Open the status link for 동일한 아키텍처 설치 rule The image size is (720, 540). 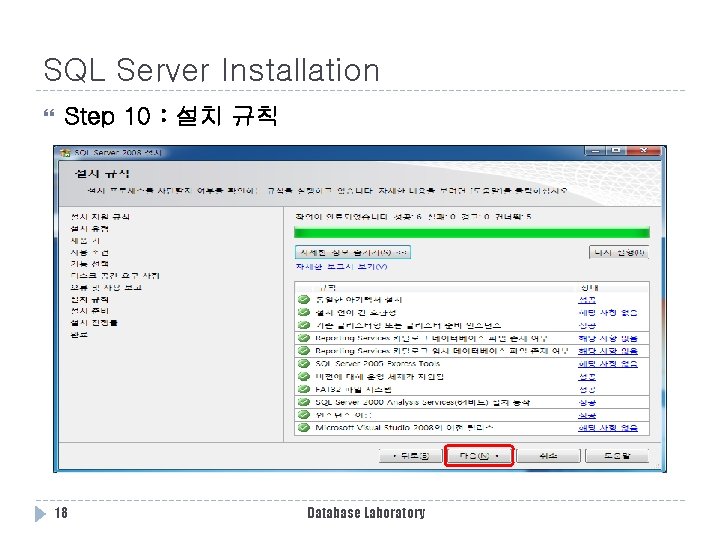(587, 300)
